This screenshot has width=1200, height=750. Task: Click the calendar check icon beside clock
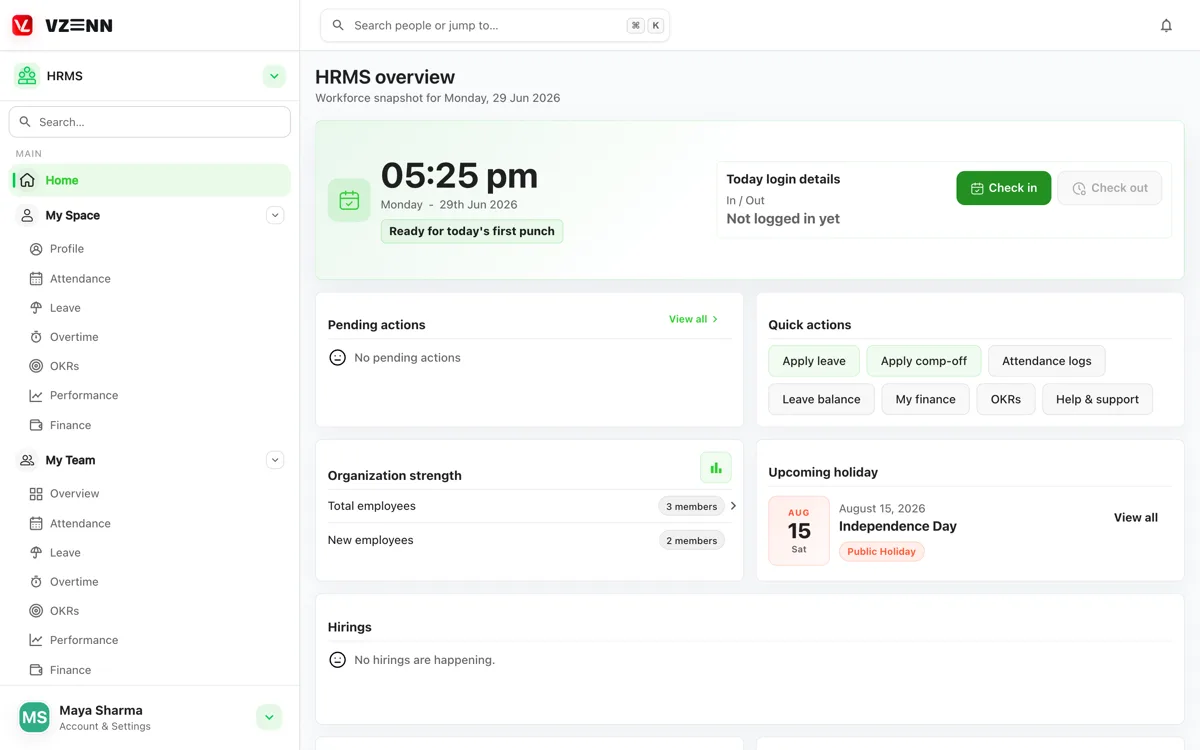click(349, 200)
